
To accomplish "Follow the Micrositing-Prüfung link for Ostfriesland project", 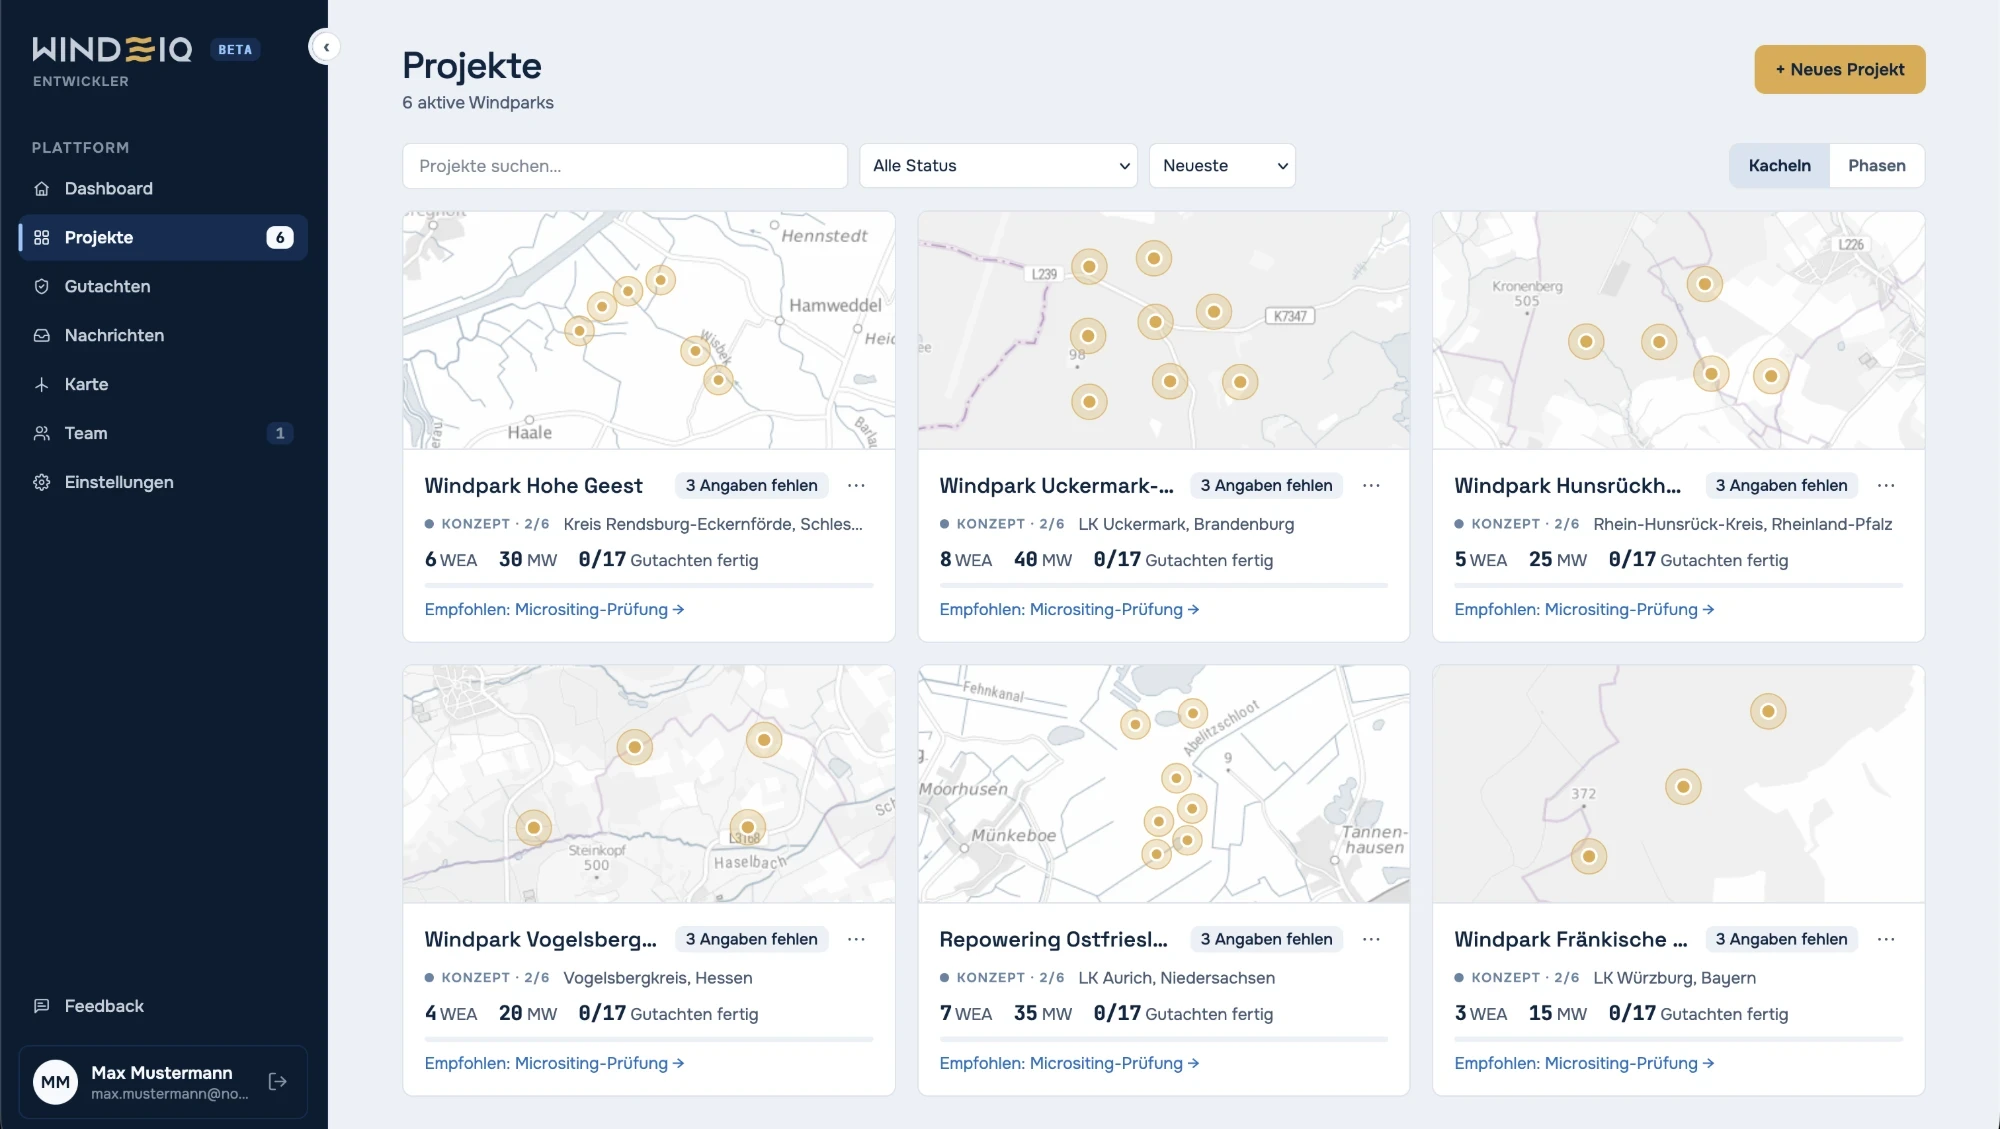I will [1069, 1064].
